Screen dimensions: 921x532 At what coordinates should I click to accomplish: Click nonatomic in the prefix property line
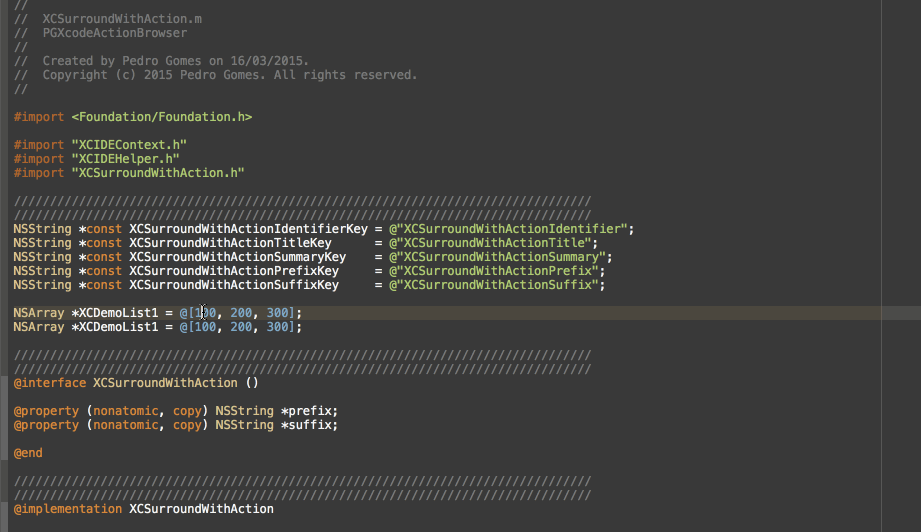[126, 411]
